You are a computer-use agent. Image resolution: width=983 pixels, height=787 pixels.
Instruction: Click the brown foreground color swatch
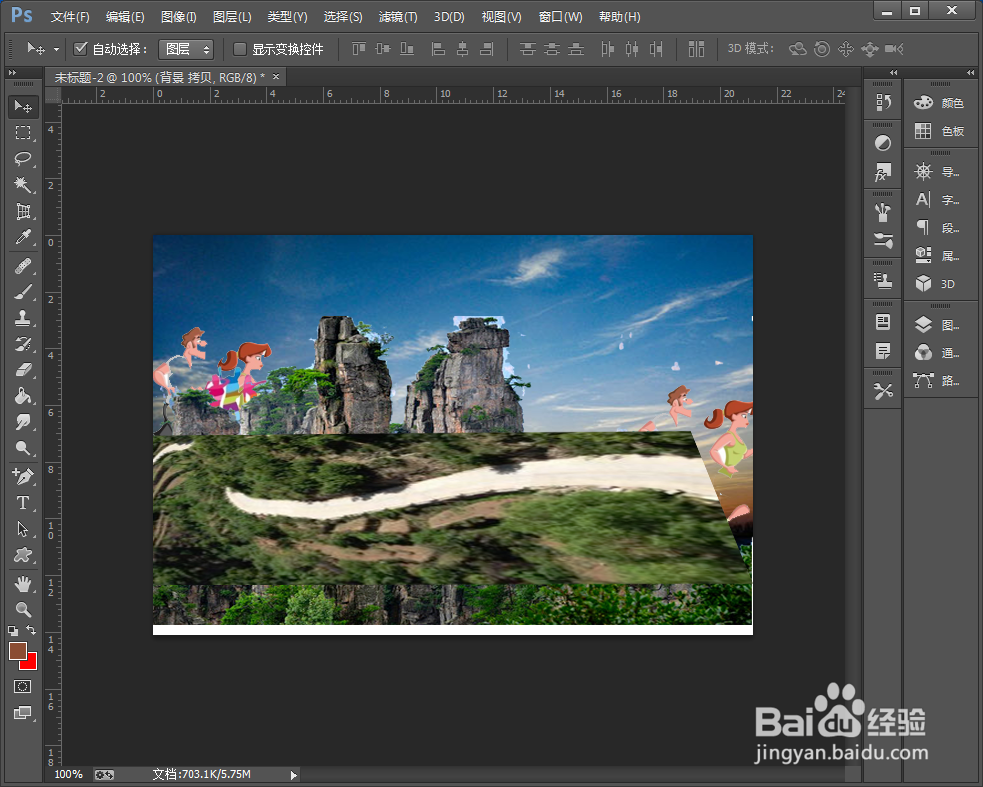17,650
